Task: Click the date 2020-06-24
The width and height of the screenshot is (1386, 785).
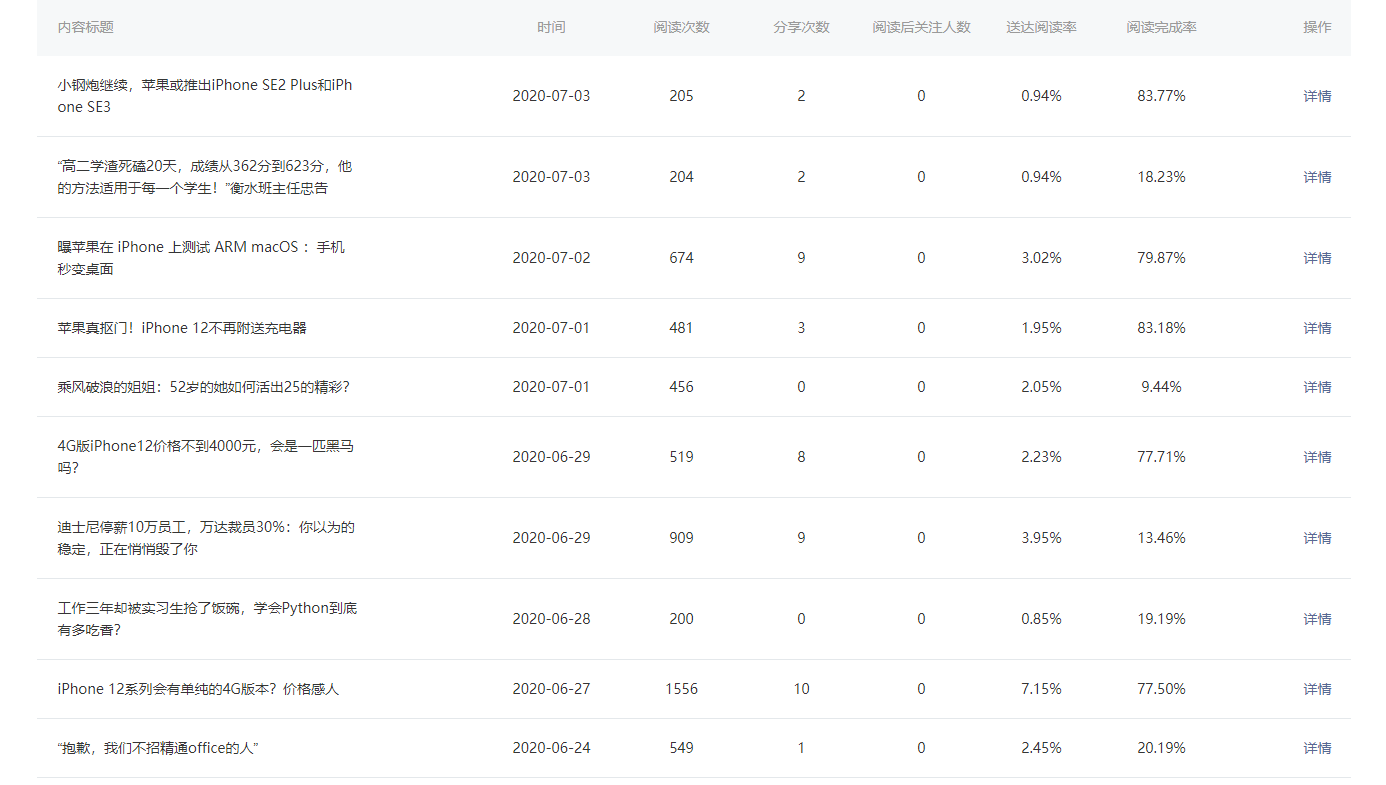Action: (551, 748)
